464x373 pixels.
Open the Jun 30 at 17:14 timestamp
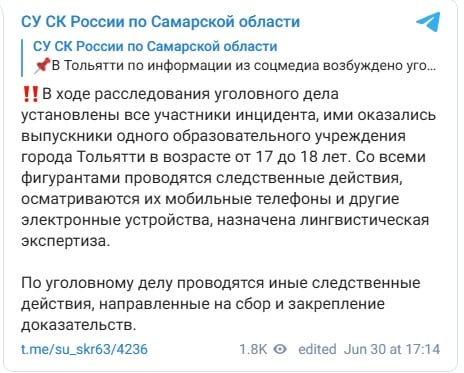coord(392,349)
